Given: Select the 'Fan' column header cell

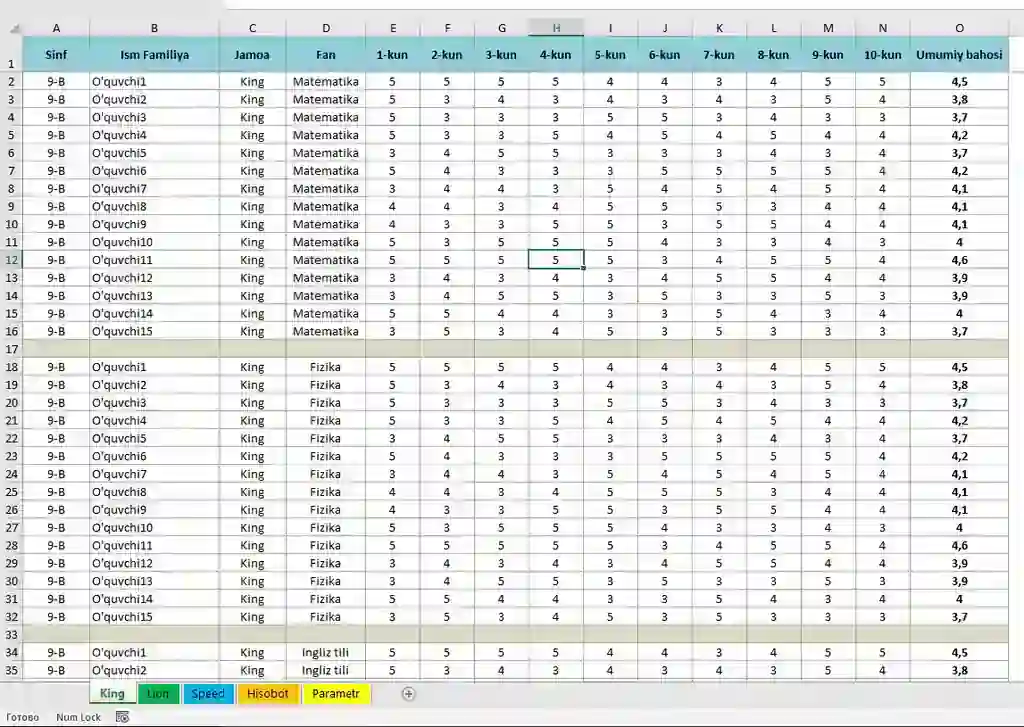Looking at the screenshot, I should [x=325, y=55].
